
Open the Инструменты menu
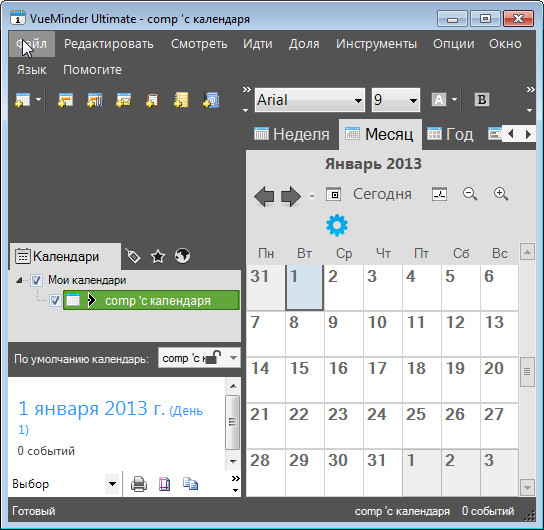(x=376, y=44)
